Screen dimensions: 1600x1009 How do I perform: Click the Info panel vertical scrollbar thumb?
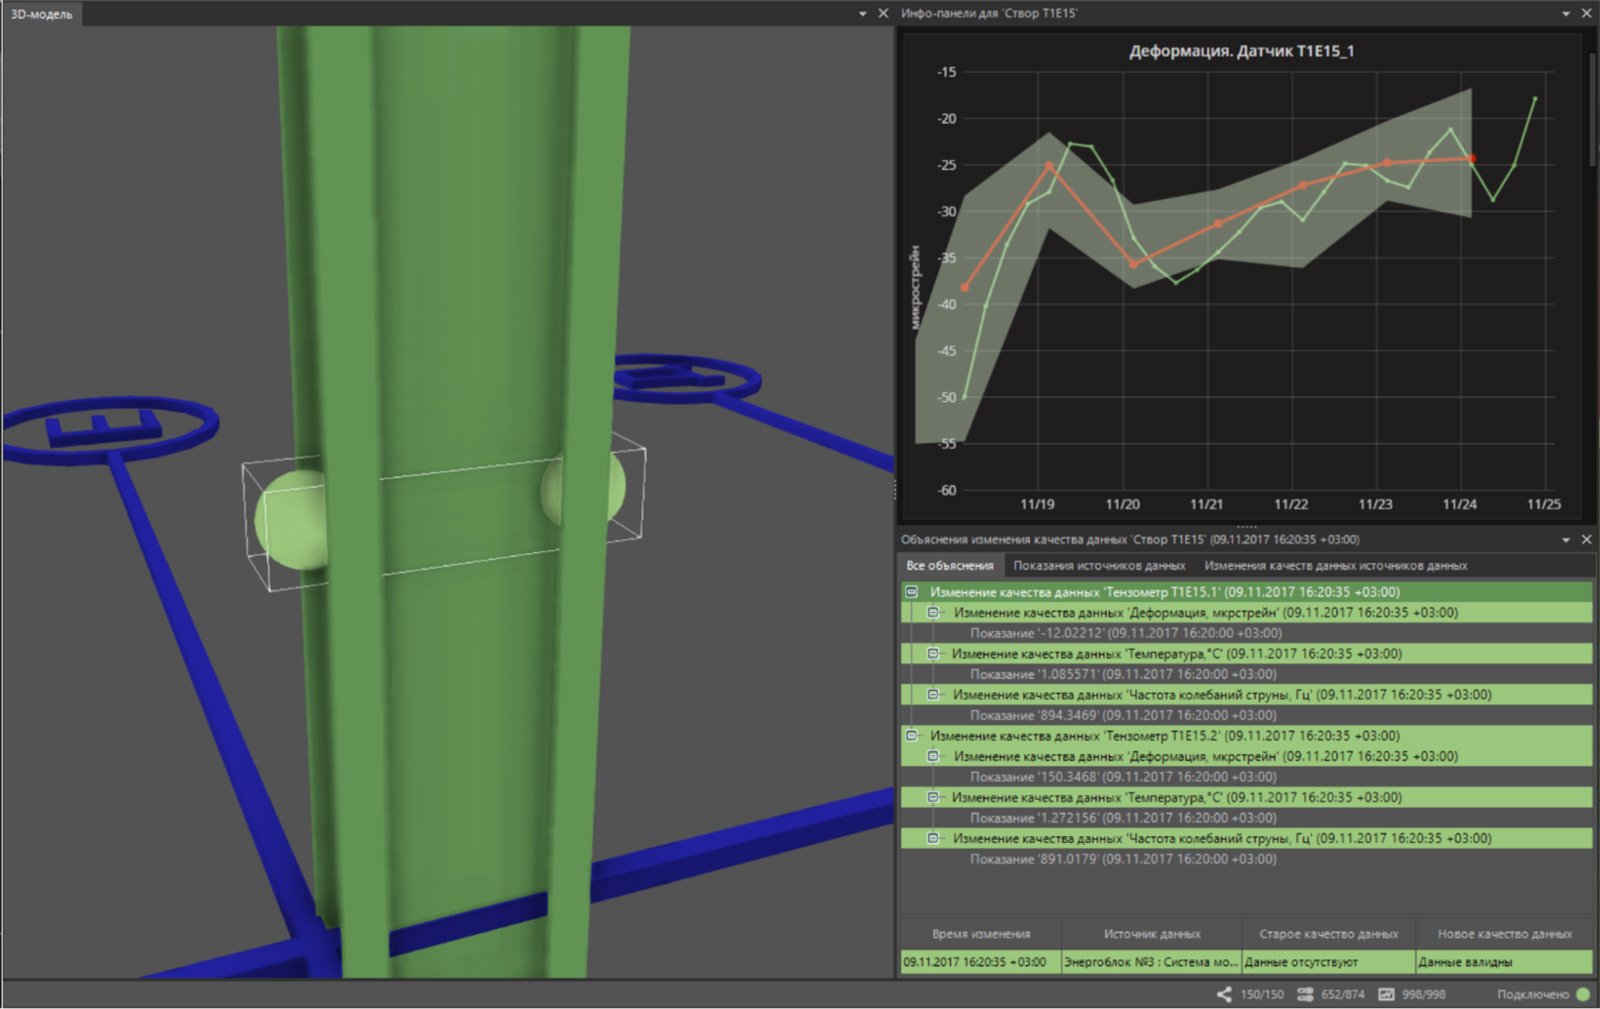coord(1592,110)
